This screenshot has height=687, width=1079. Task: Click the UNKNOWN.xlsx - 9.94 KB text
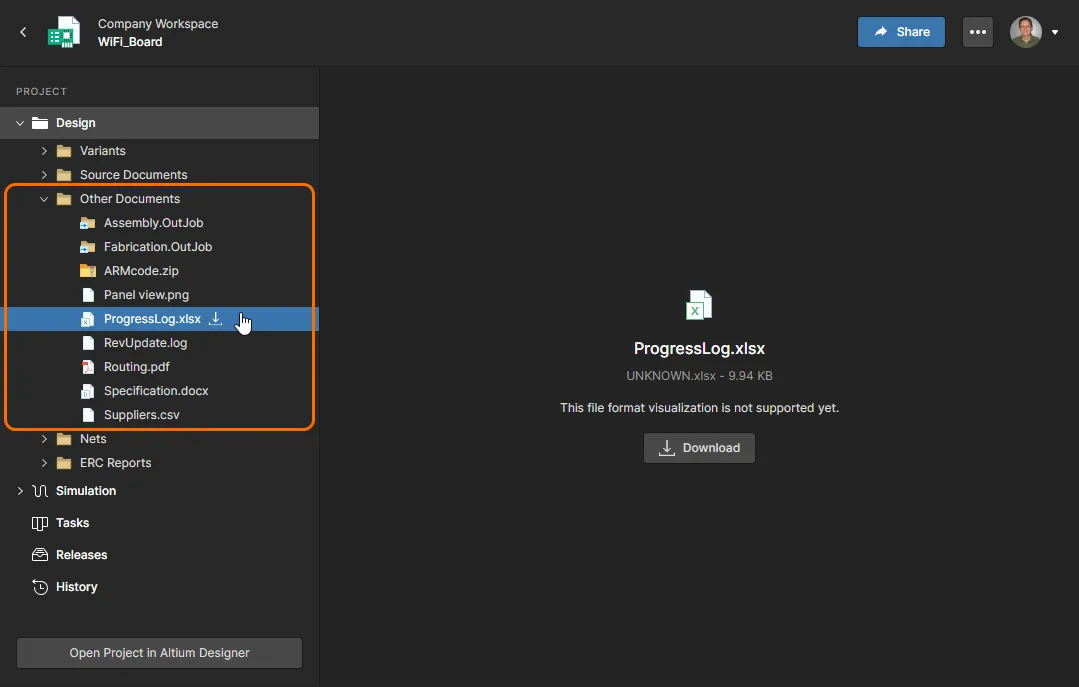[699, 376]
